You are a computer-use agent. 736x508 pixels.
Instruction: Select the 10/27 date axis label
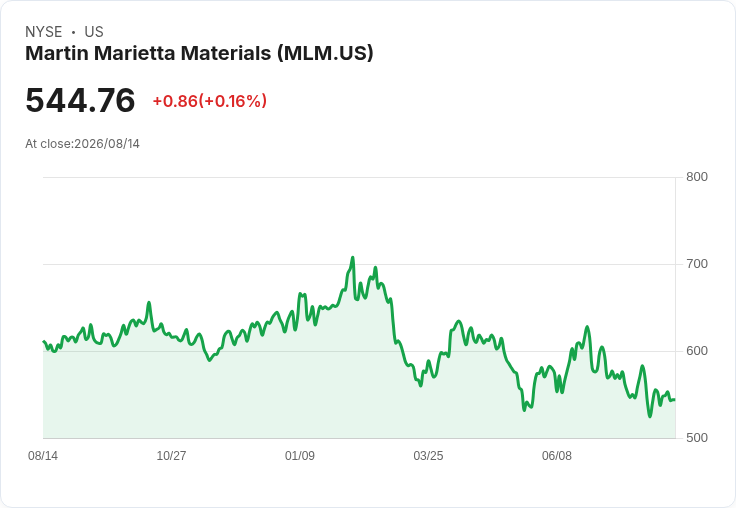click(171, 455)
